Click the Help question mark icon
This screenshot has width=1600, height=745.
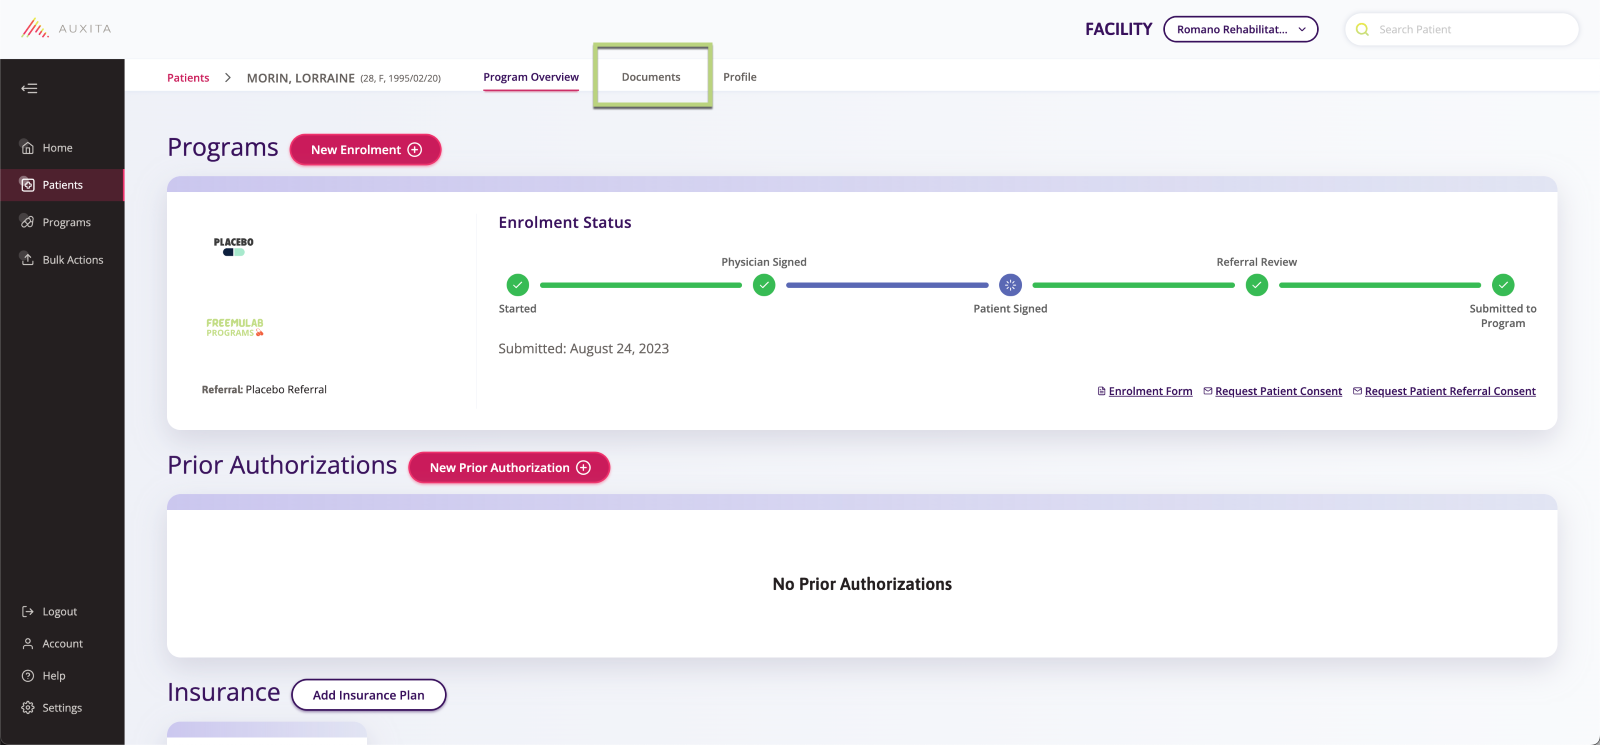pyautogui.click(x=28, y=676)
